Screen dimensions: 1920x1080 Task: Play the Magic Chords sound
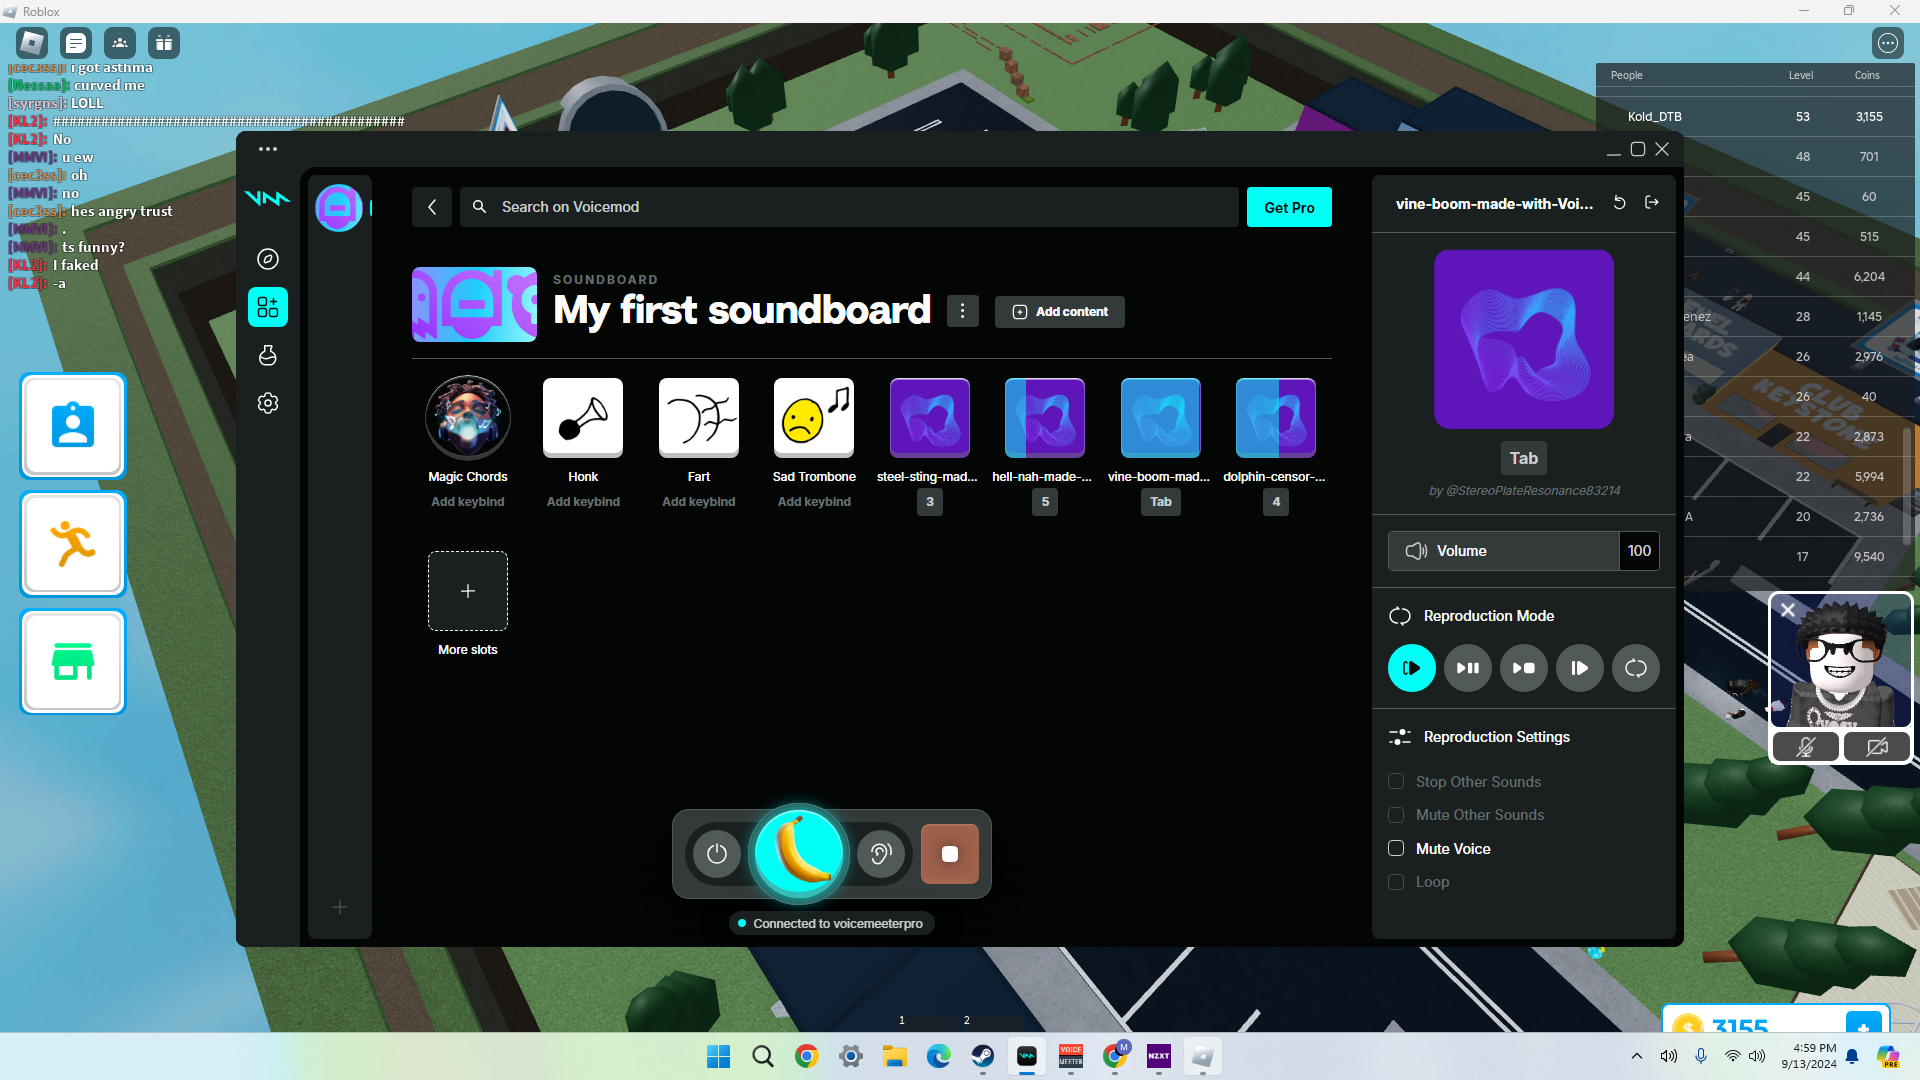(468, 418)
